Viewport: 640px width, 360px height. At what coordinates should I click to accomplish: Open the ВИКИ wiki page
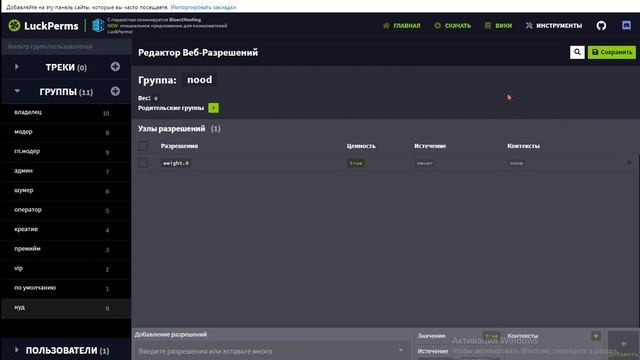(x=498, y=26)
